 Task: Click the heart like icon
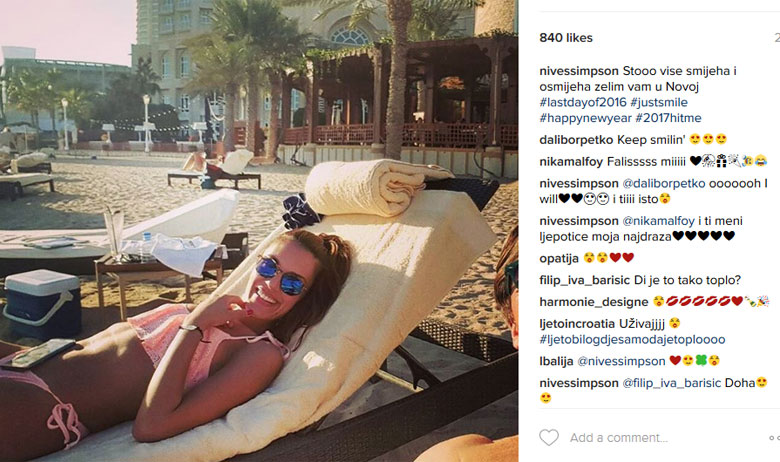click(x=549, y=438)
